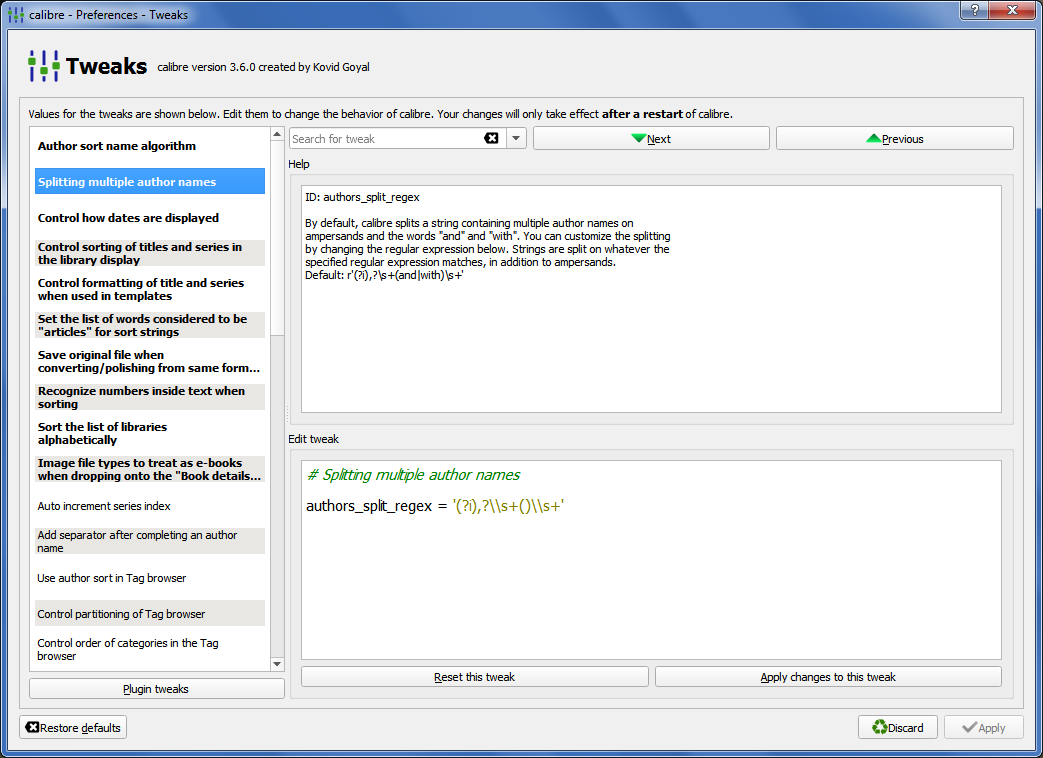
Task: Reset this tweak to default
Action: [x=474, y=677]
